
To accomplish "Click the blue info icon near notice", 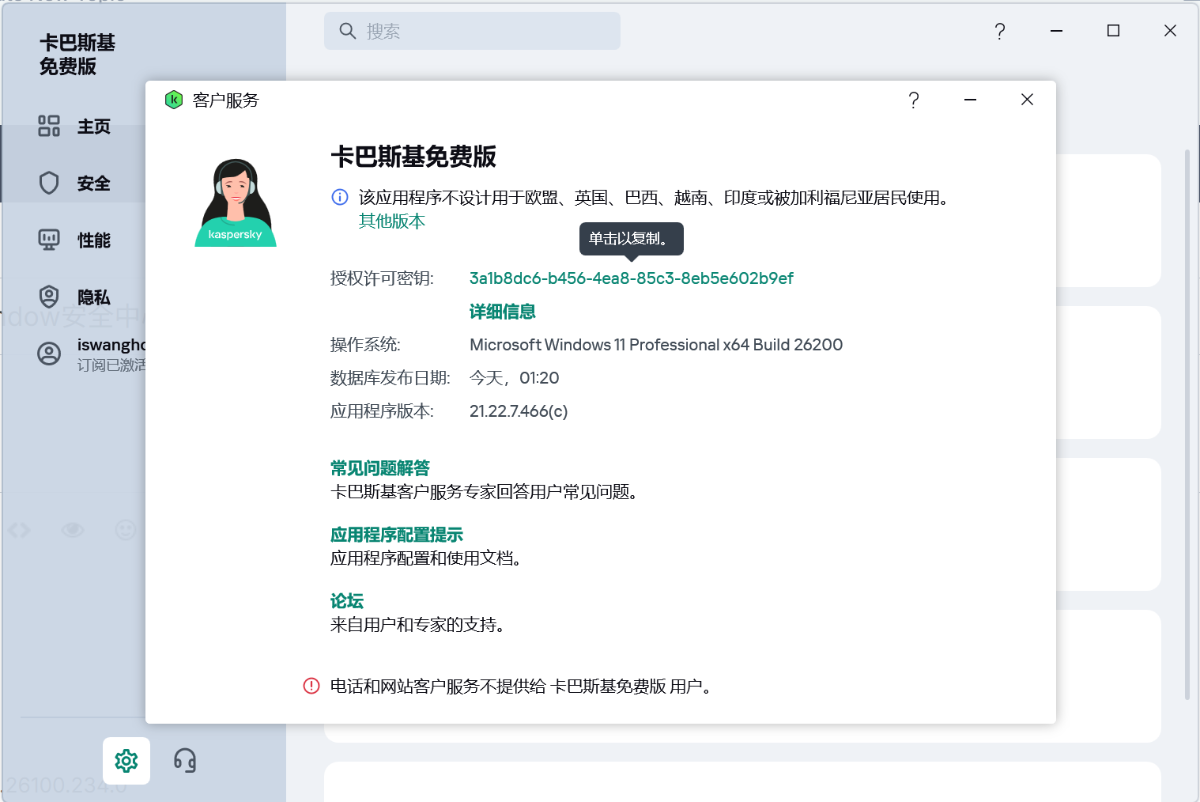I will pyautogui.click(x=340, y=198).
